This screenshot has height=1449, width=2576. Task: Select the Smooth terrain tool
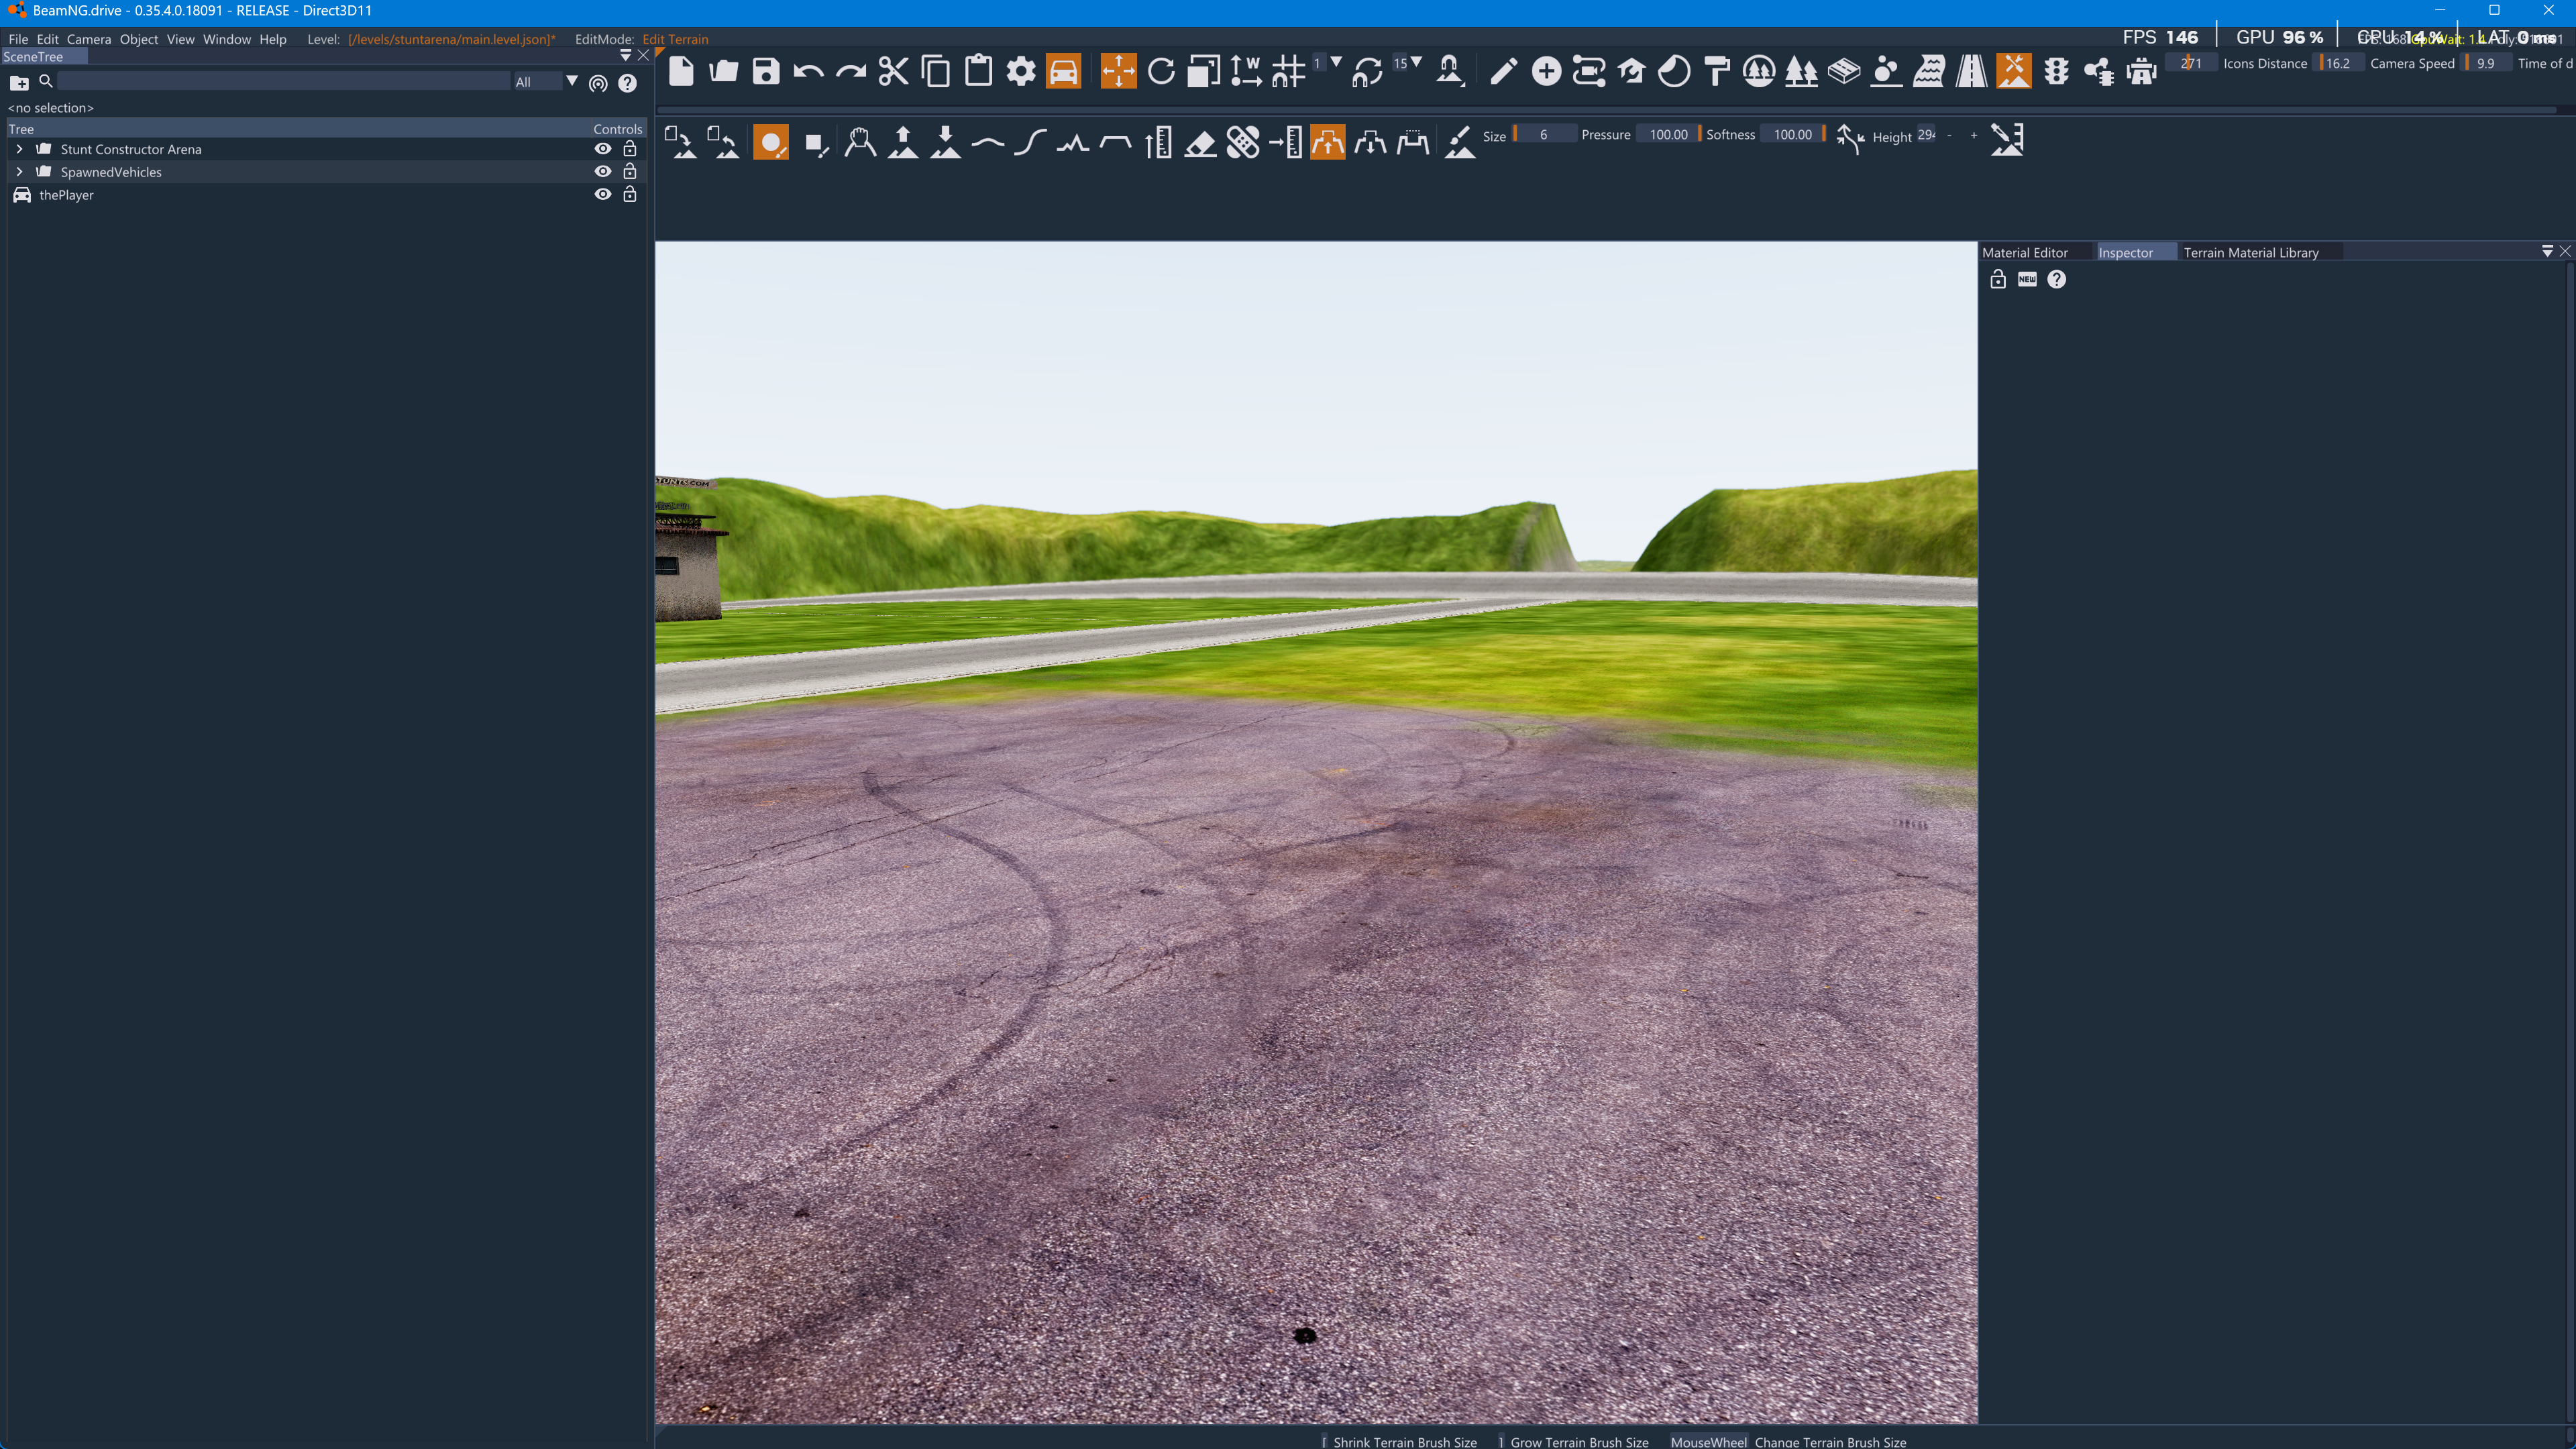click(988, 143)
